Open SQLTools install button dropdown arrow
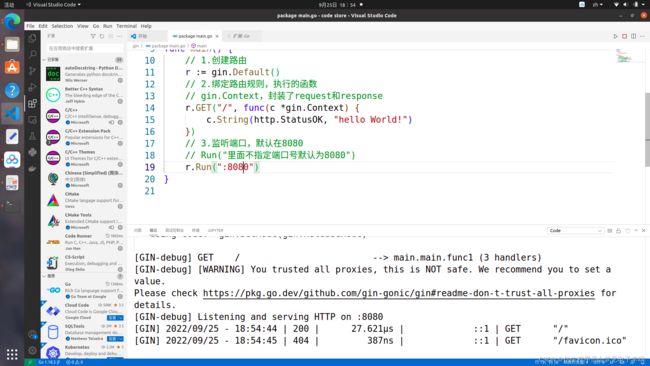Screen dimensions: 650x366 point(121,339)
